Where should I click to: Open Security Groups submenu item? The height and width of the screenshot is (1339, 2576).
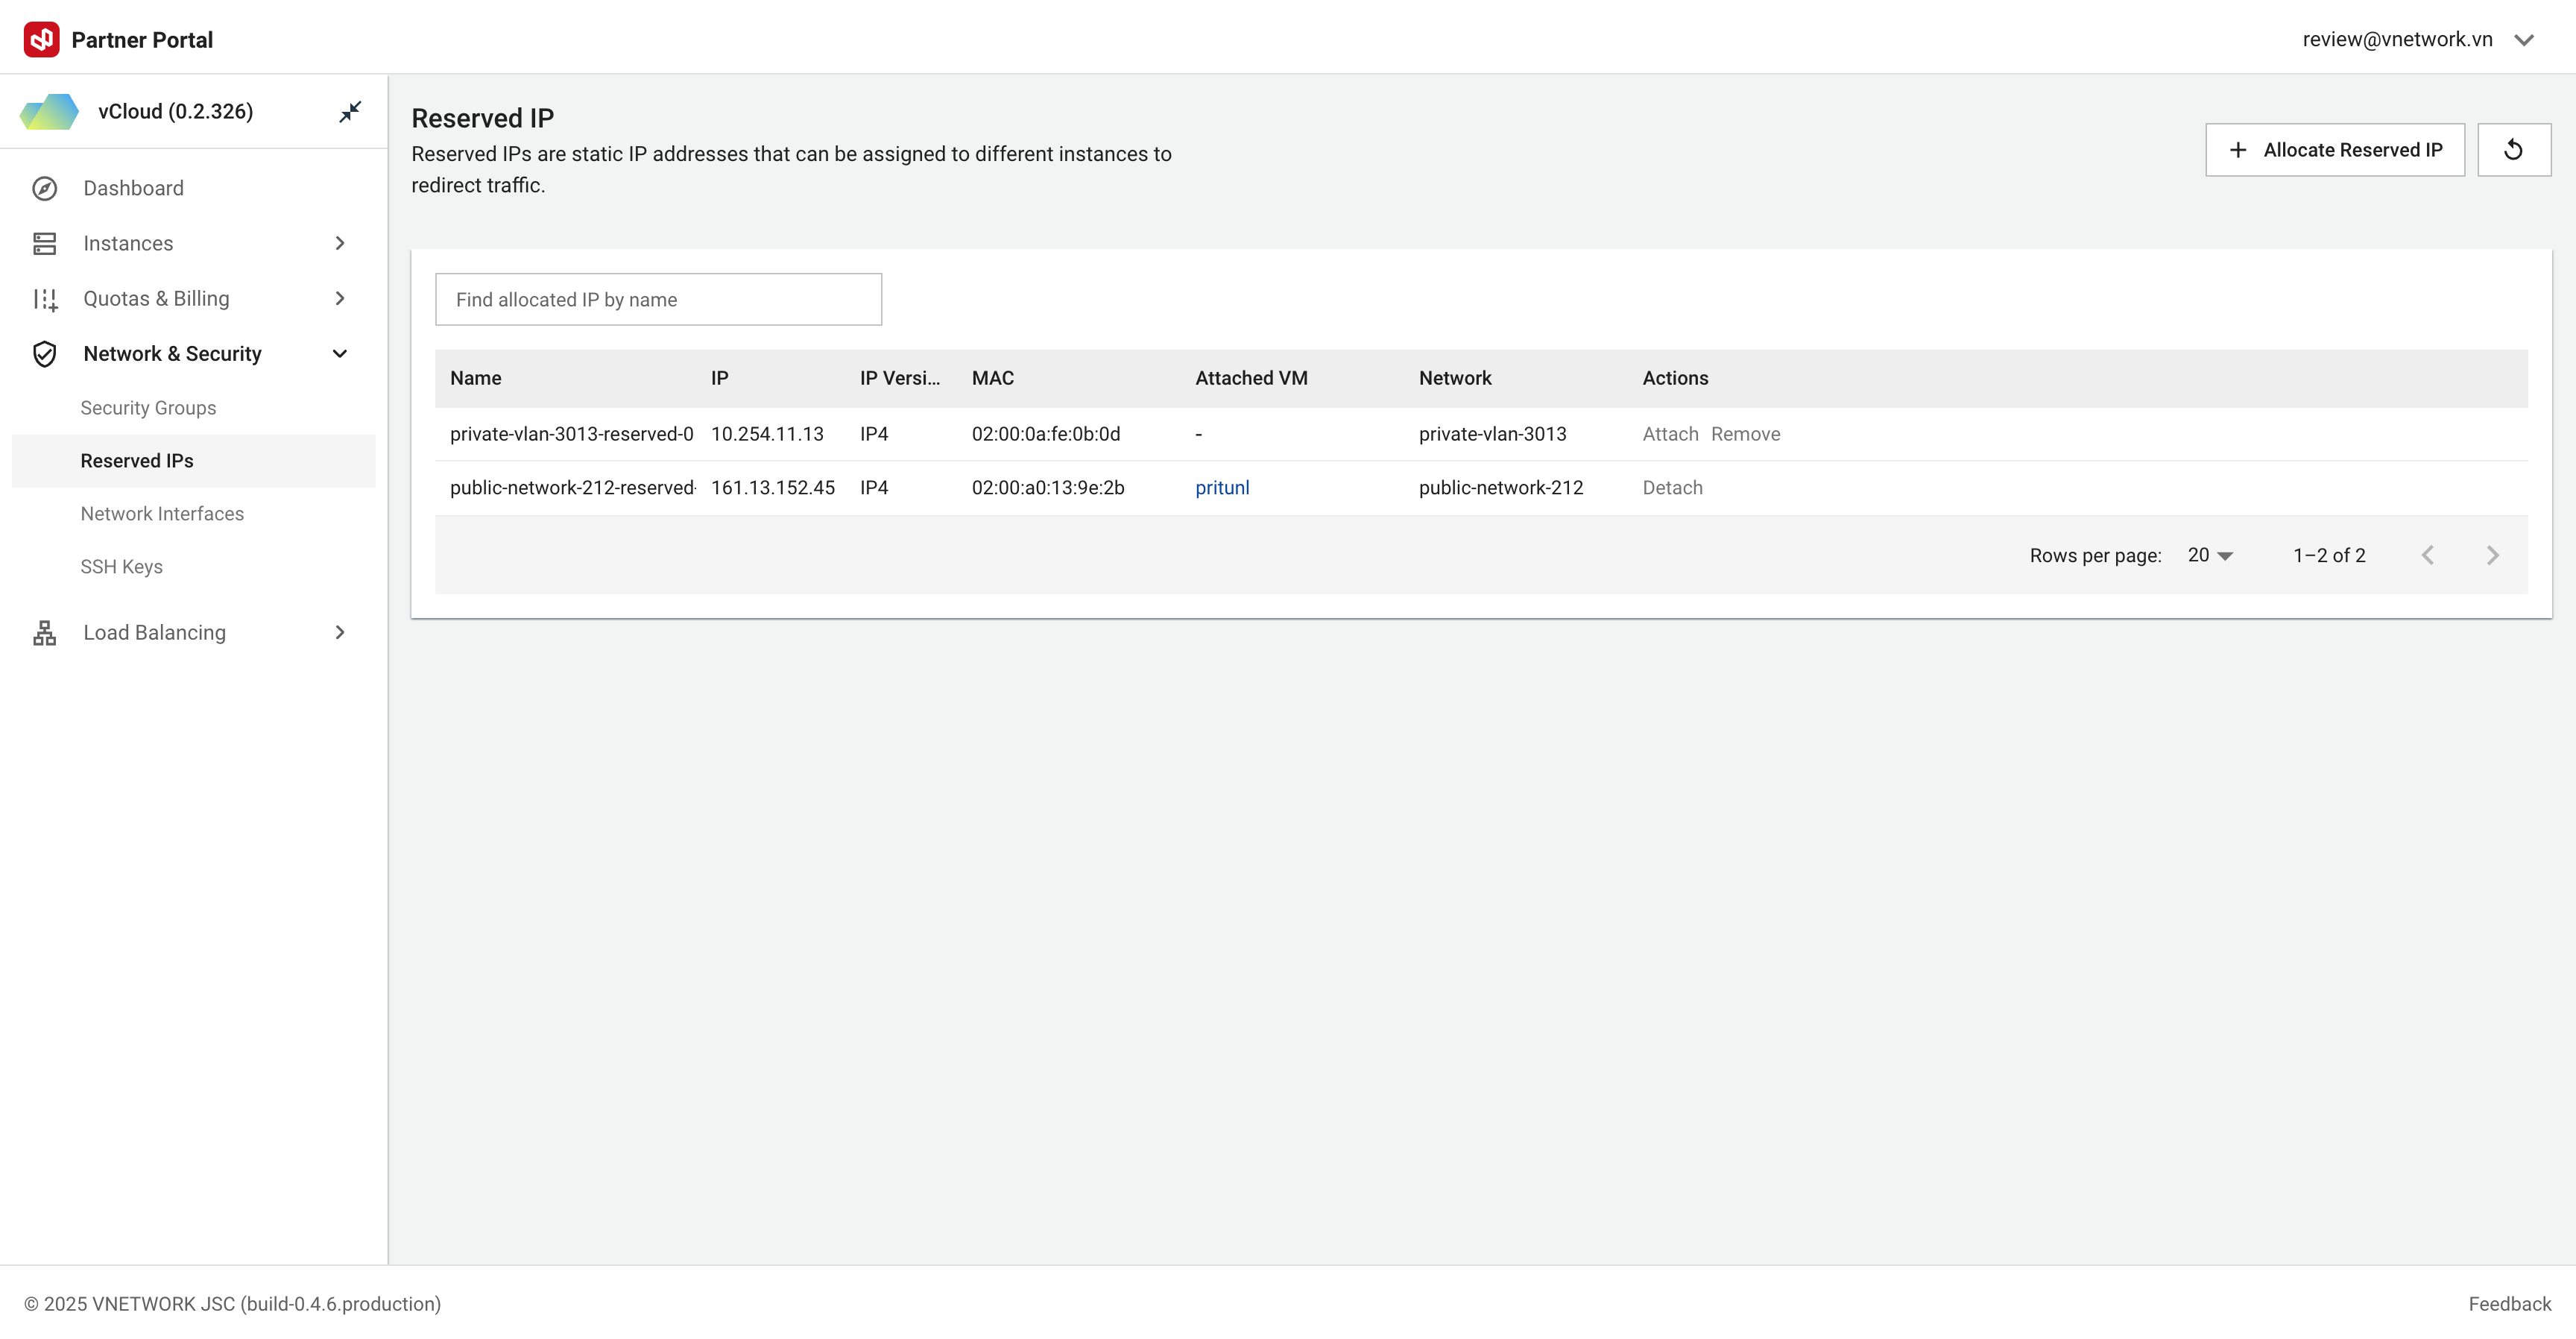coord(194,408)
